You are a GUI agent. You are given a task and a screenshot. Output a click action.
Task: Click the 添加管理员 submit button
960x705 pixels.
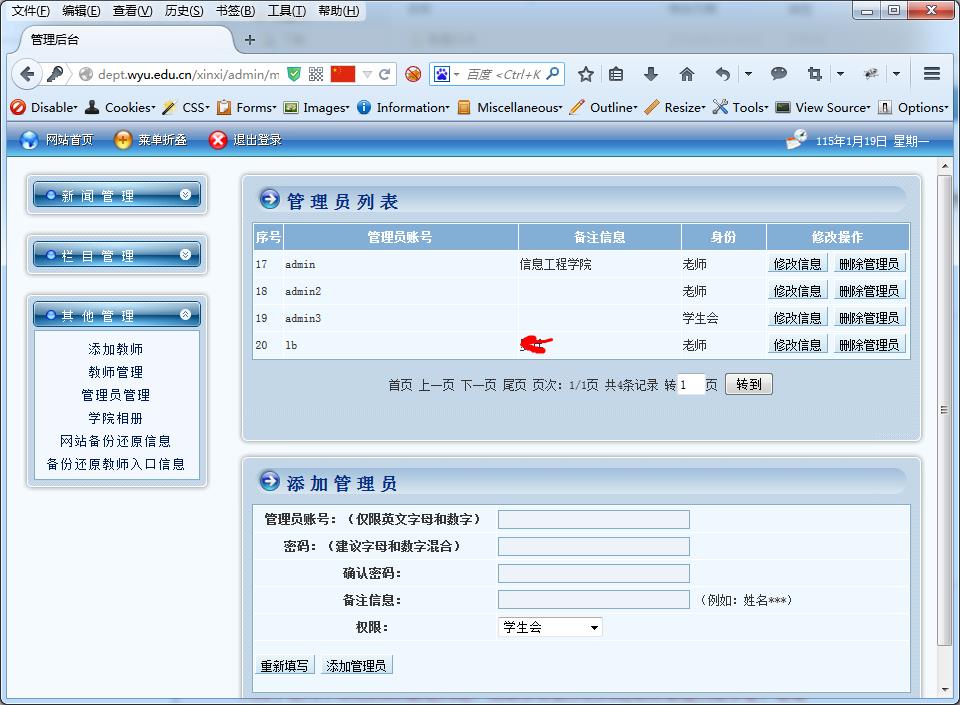[x=356, y=665]
